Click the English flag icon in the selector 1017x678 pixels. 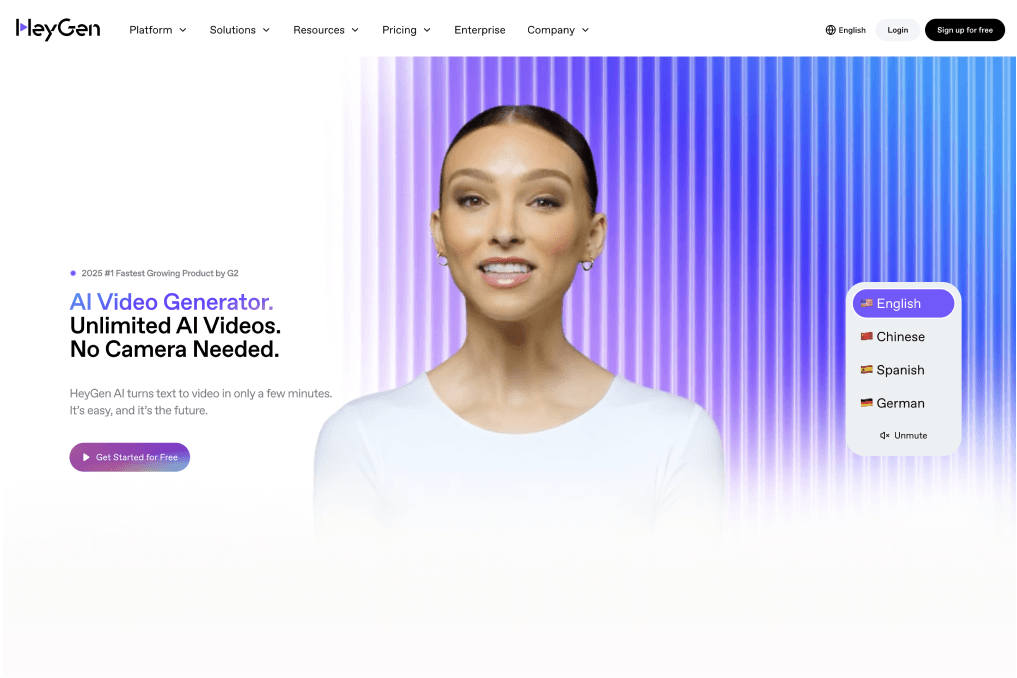pos(866,303)
